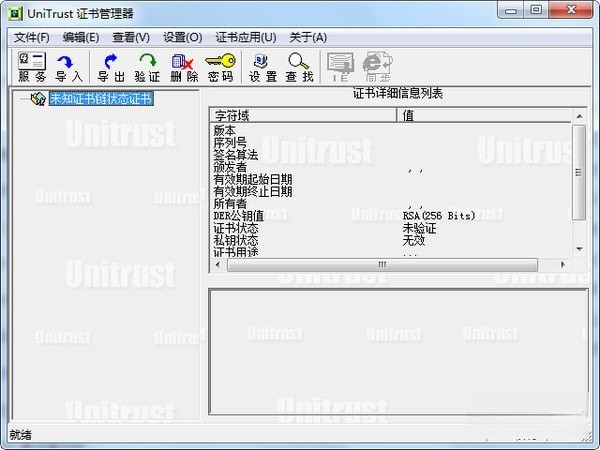Open the 编辑(E) menu
The width and height of the screenshot is (600, 450).
click(x=81, y=37)
